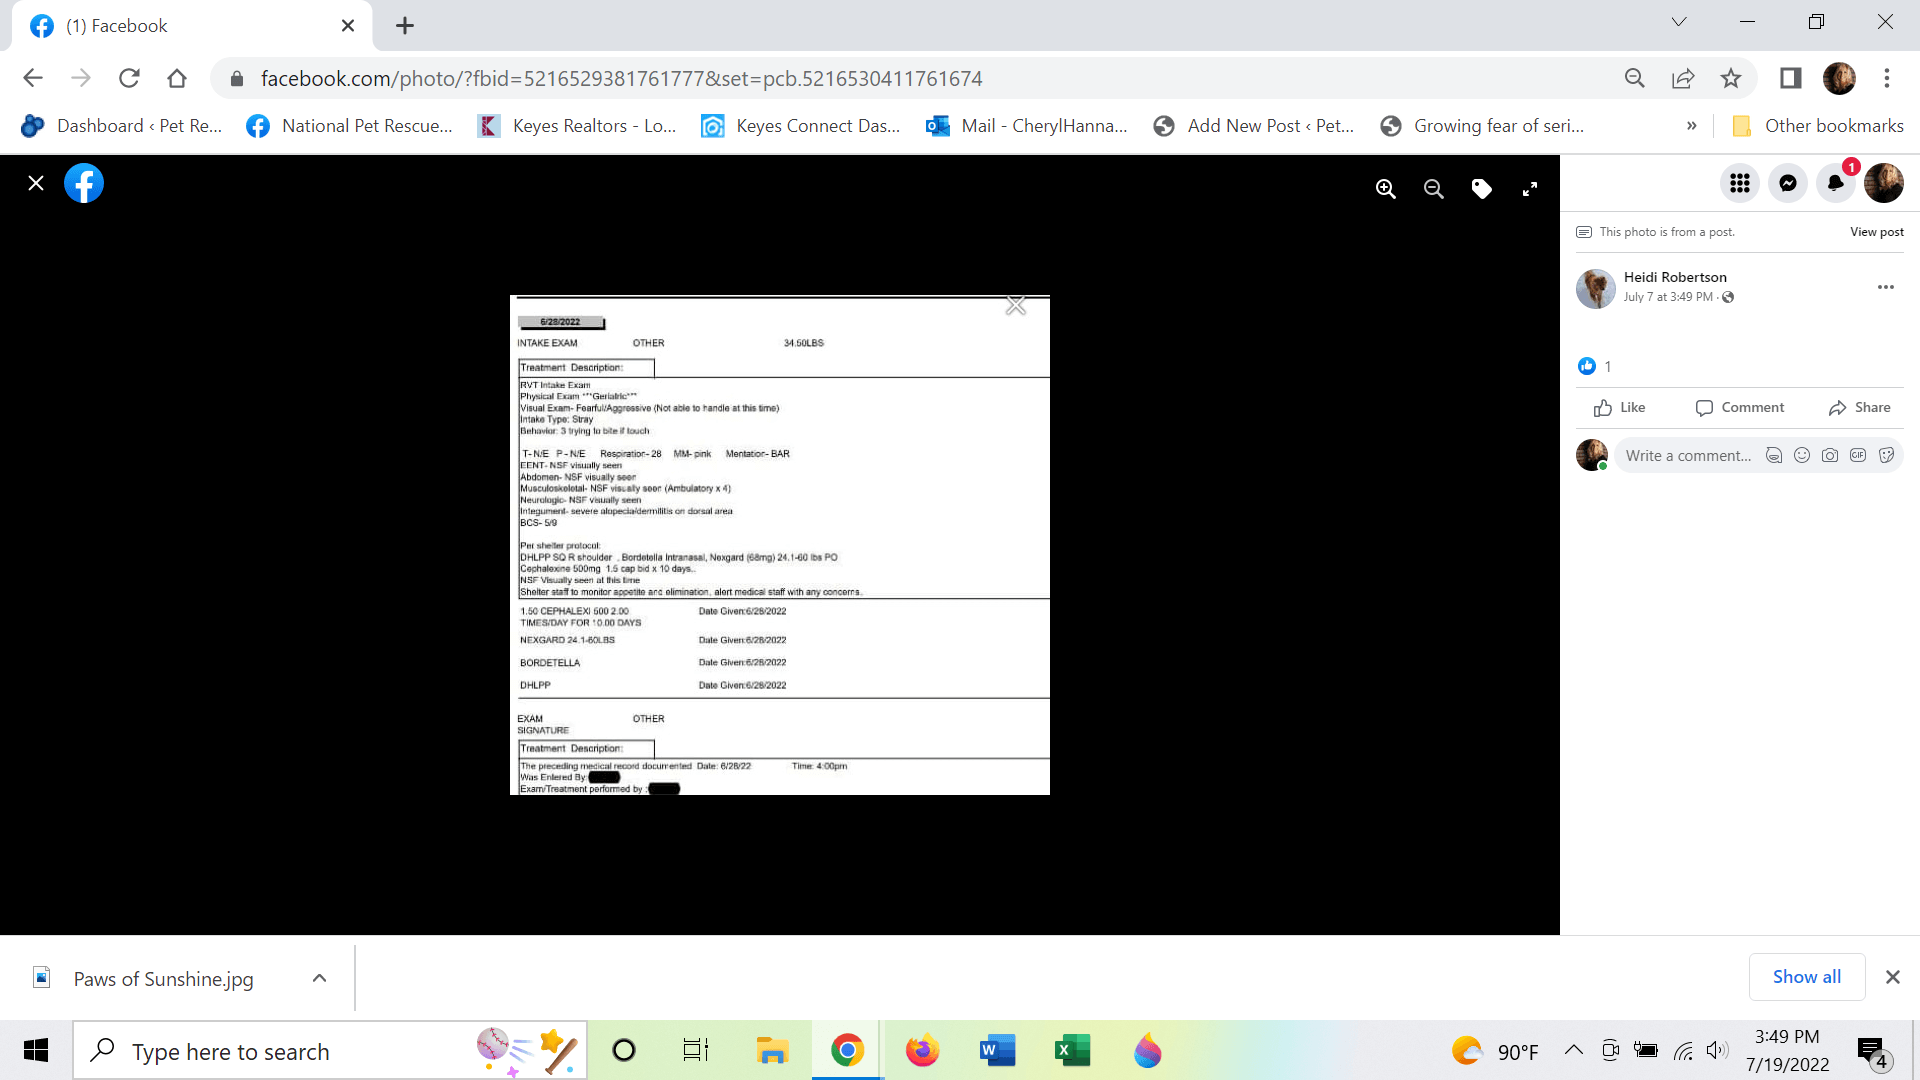Click the Write a comment field
1920x1080 pixels.
[1688, 456]
